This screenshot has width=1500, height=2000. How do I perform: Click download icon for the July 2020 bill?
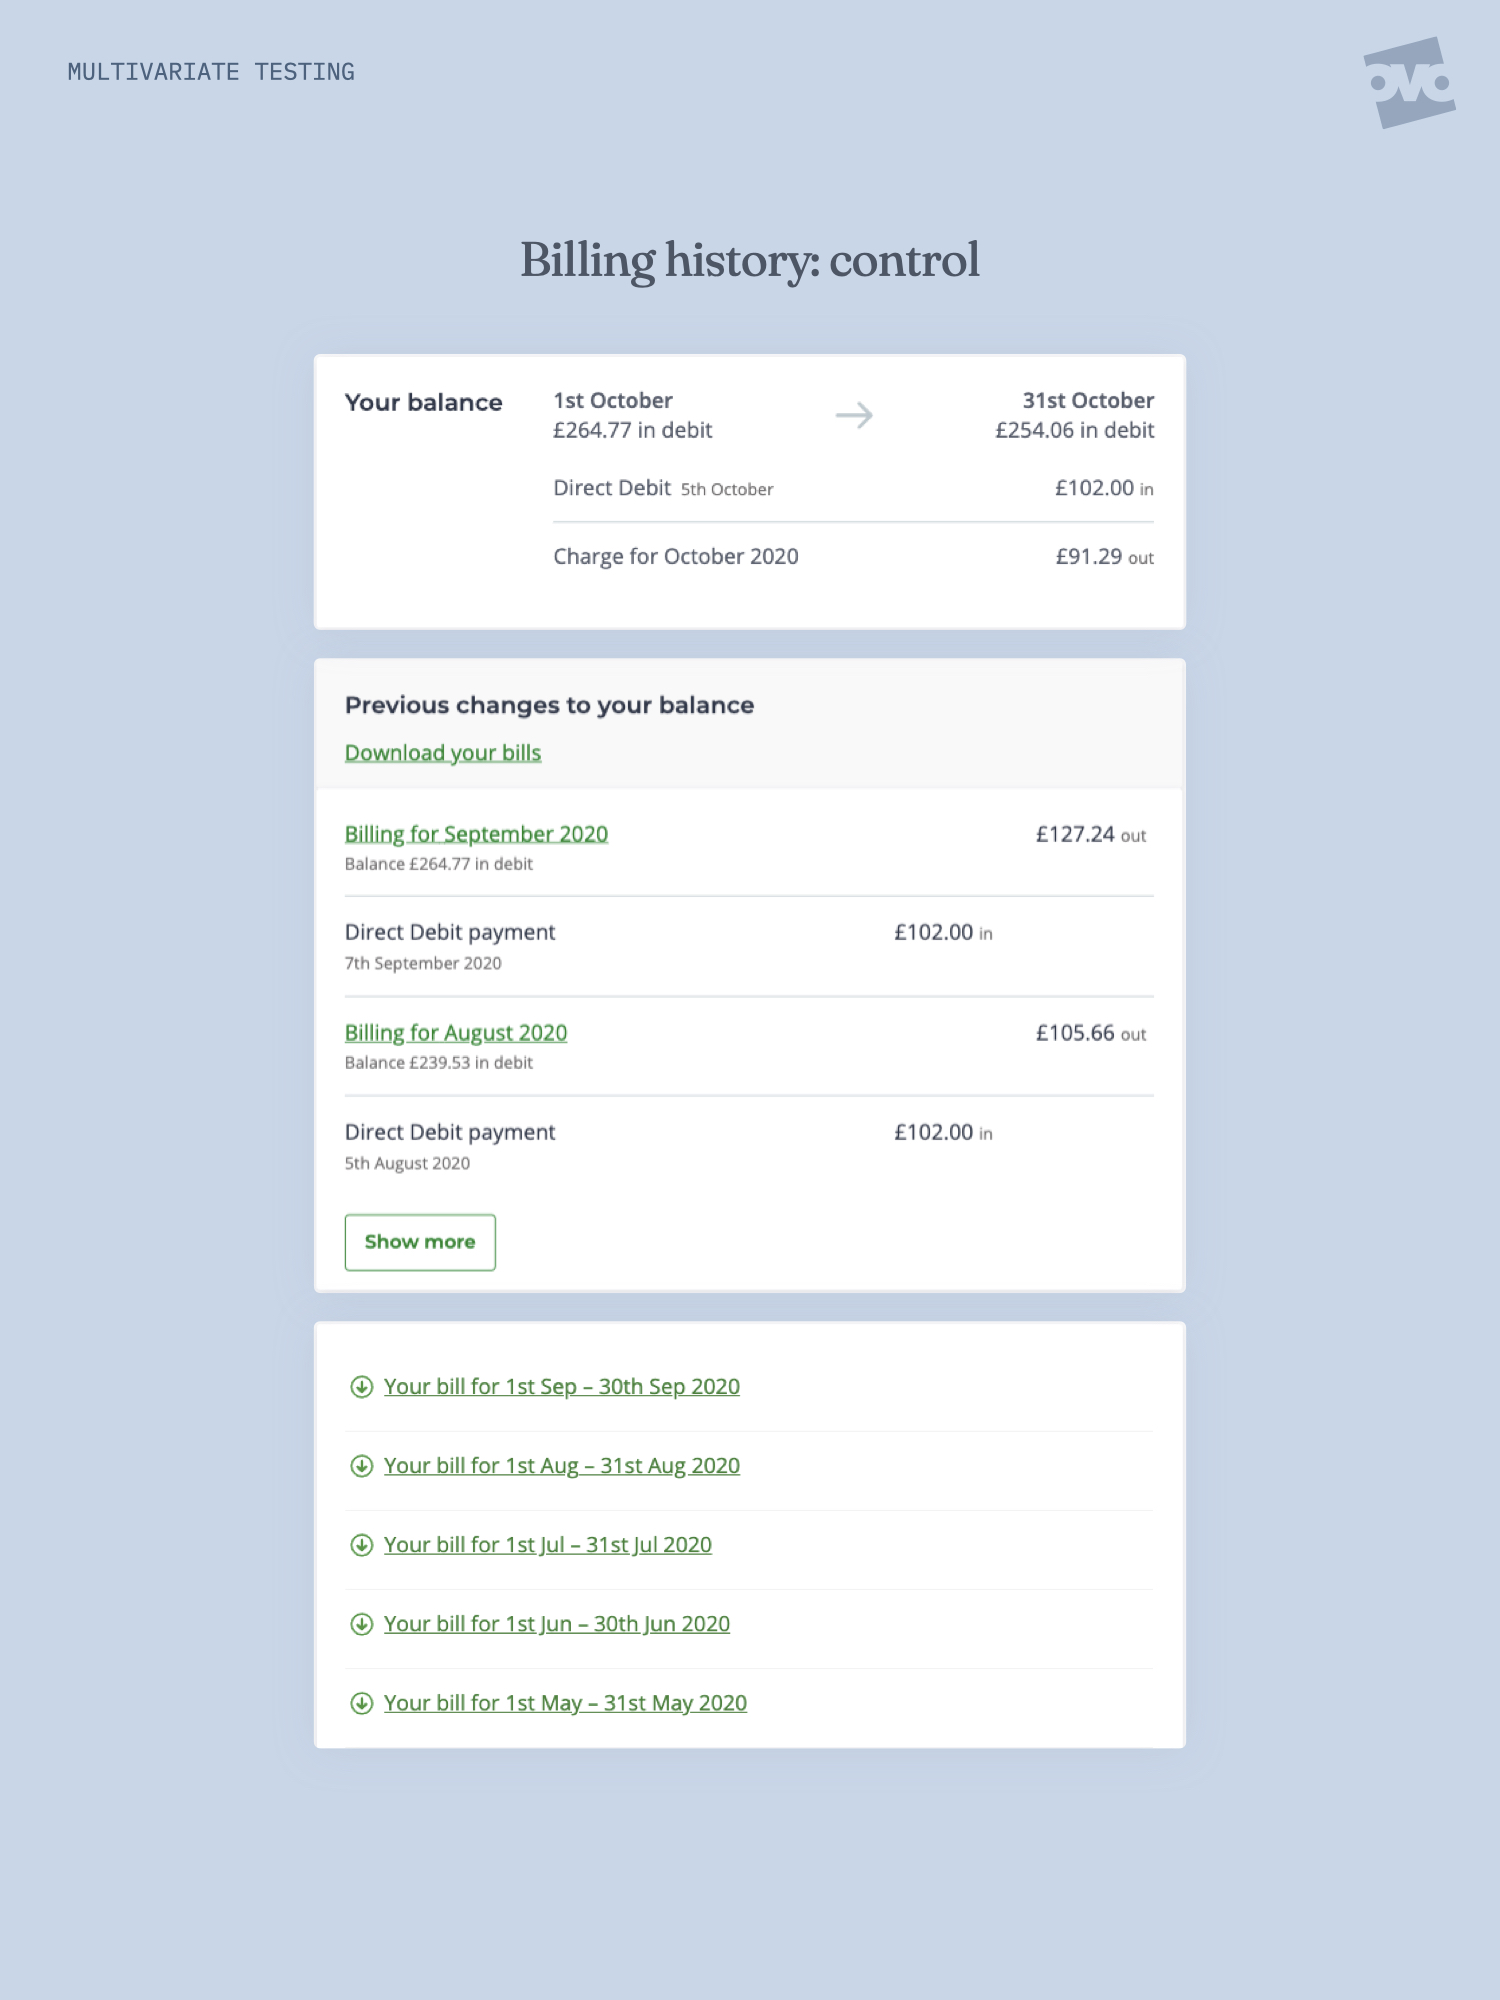pos(361,1545)
